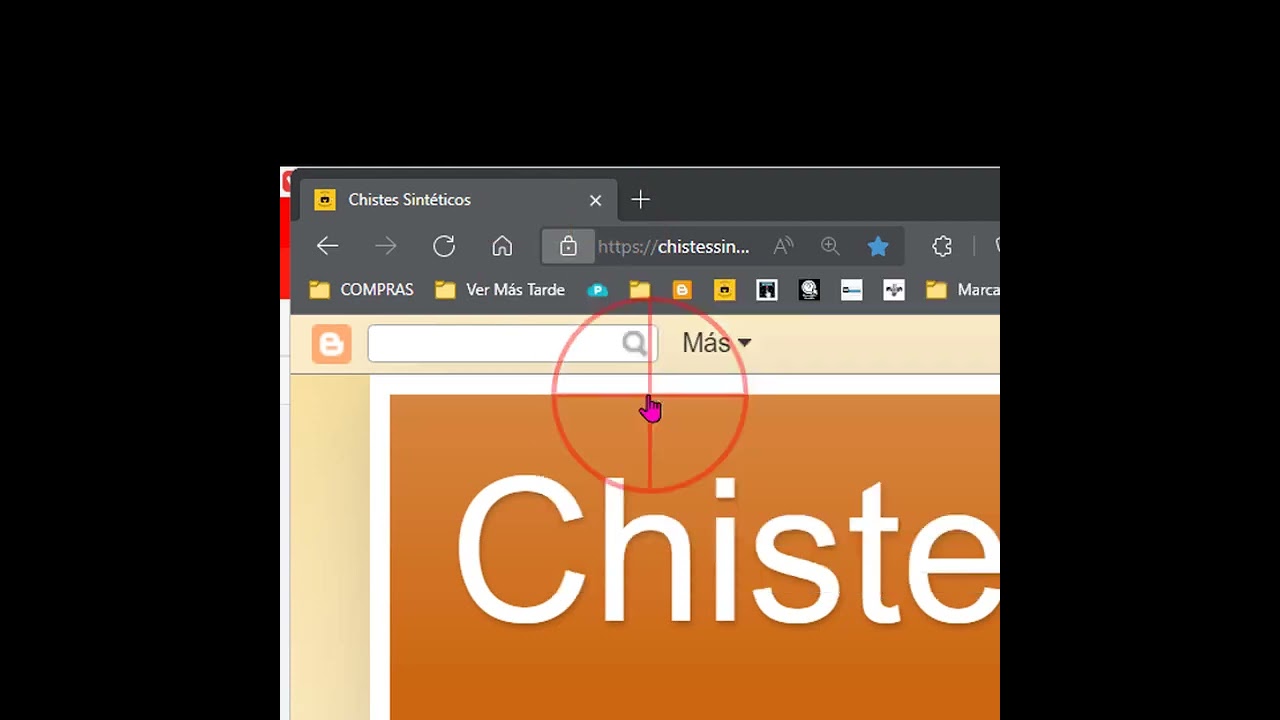The height and width of the screenshot is (720, 1280).
Task: Click the Blogger logo in the navbar
Action: 331,344
